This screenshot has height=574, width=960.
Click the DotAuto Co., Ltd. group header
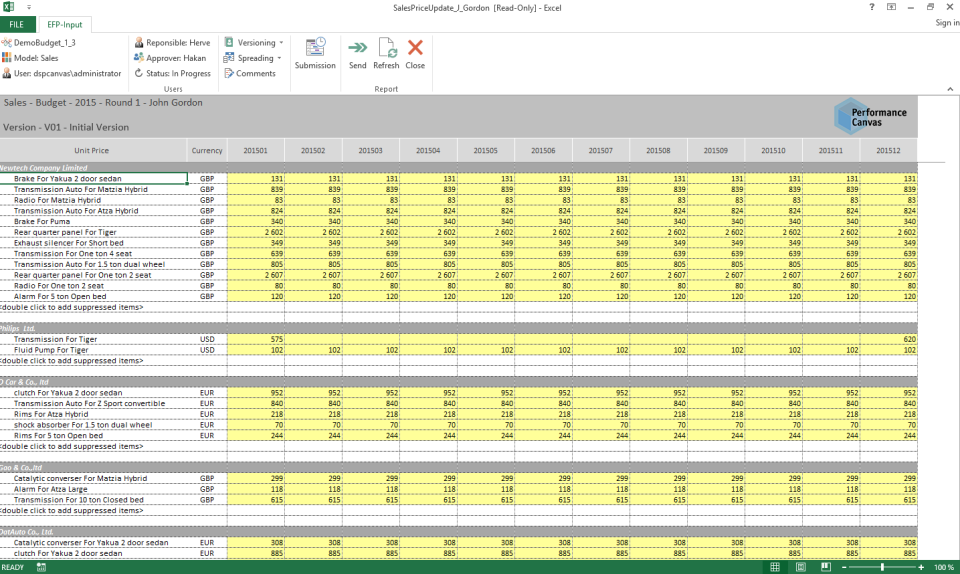[27, 532]
